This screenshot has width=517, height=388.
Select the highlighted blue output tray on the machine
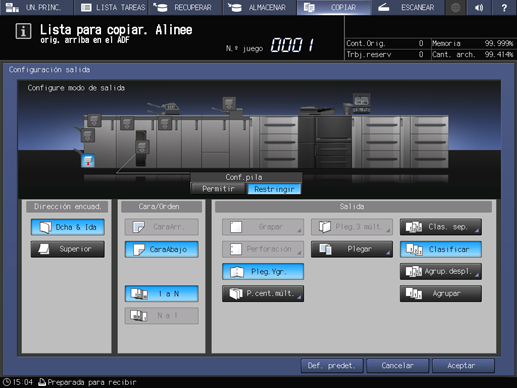click(x=88, y=161)
